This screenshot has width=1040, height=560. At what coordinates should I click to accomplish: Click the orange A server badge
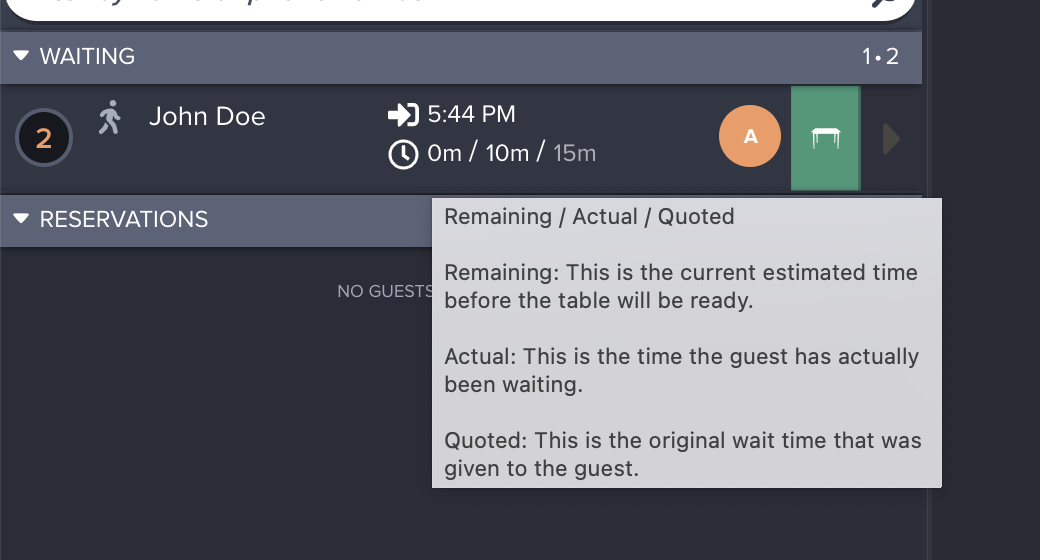(x=750, y=137)
